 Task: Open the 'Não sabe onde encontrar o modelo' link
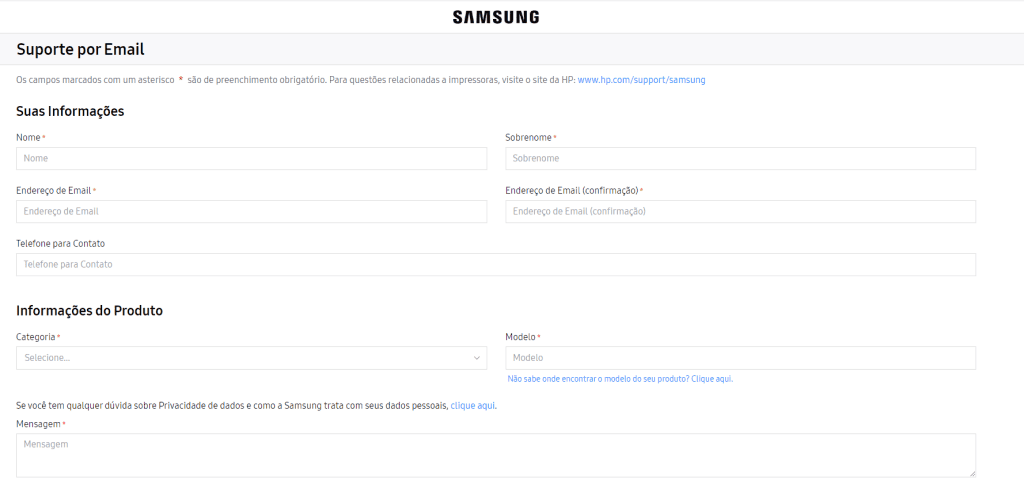(620, 379)
